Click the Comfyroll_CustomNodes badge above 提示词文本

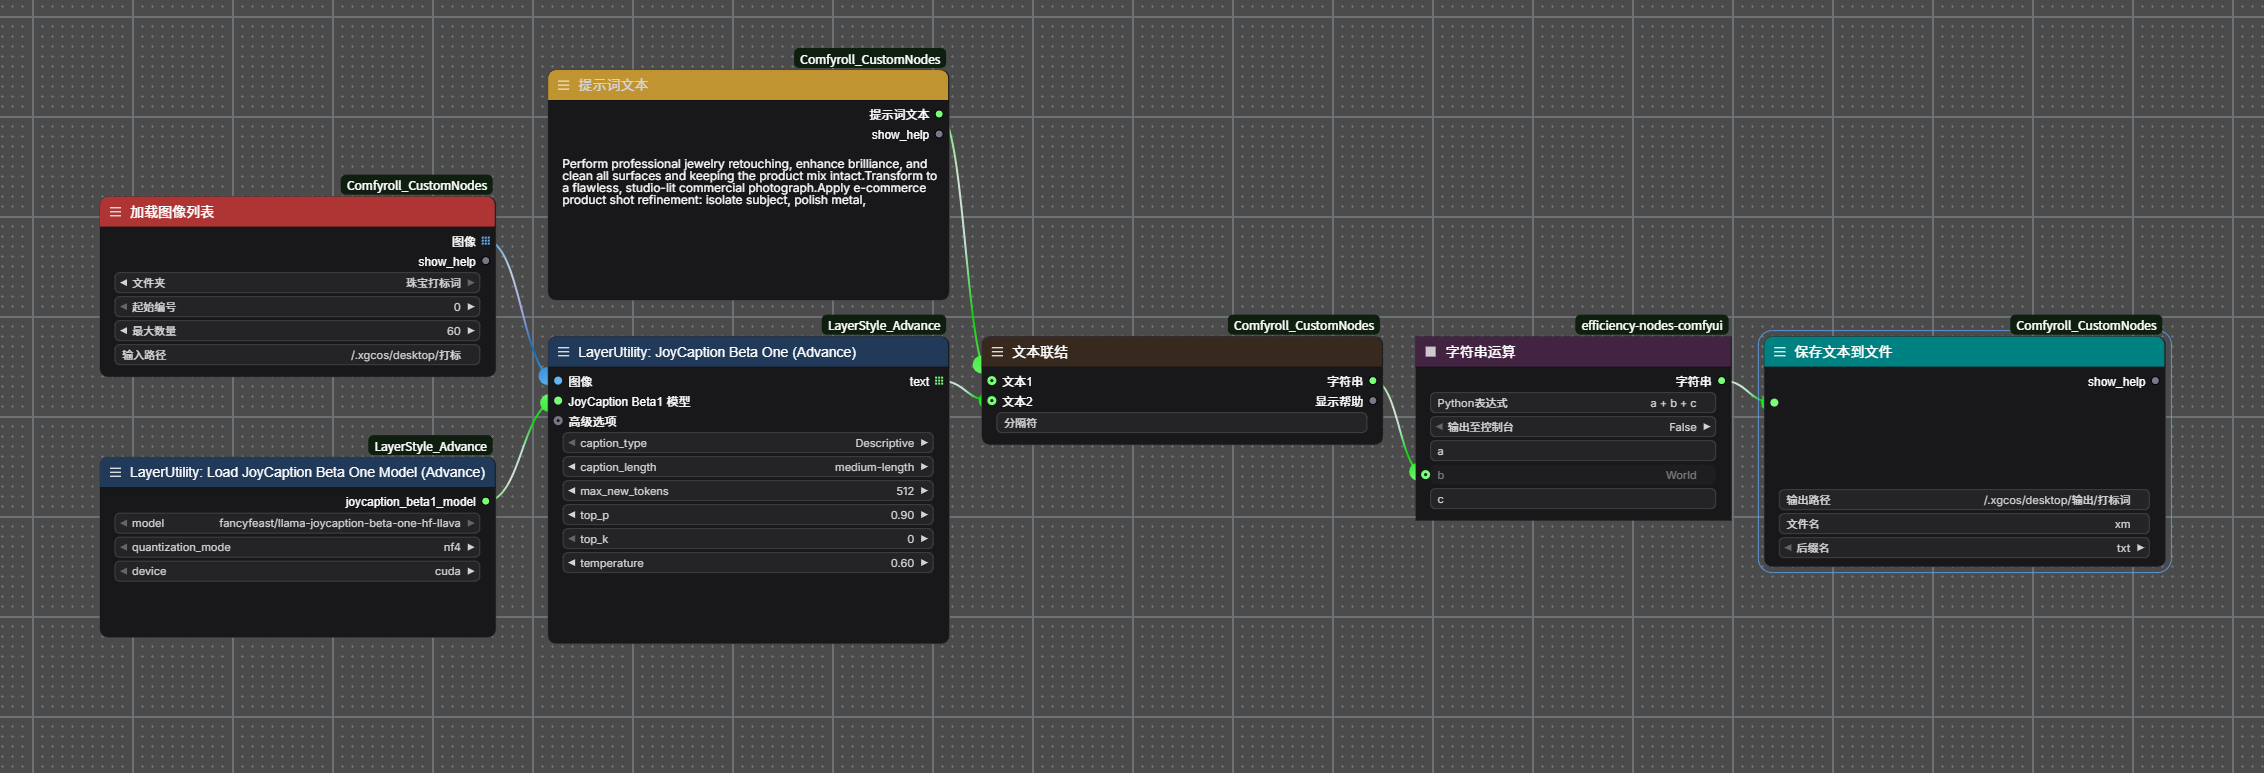point(870,59)
